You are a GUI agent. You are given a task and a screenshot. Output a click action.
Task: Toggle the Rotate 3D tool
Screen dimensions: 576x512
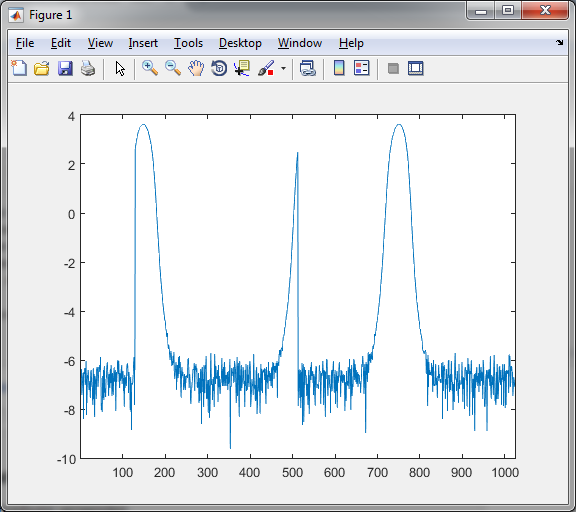[219, 68]
